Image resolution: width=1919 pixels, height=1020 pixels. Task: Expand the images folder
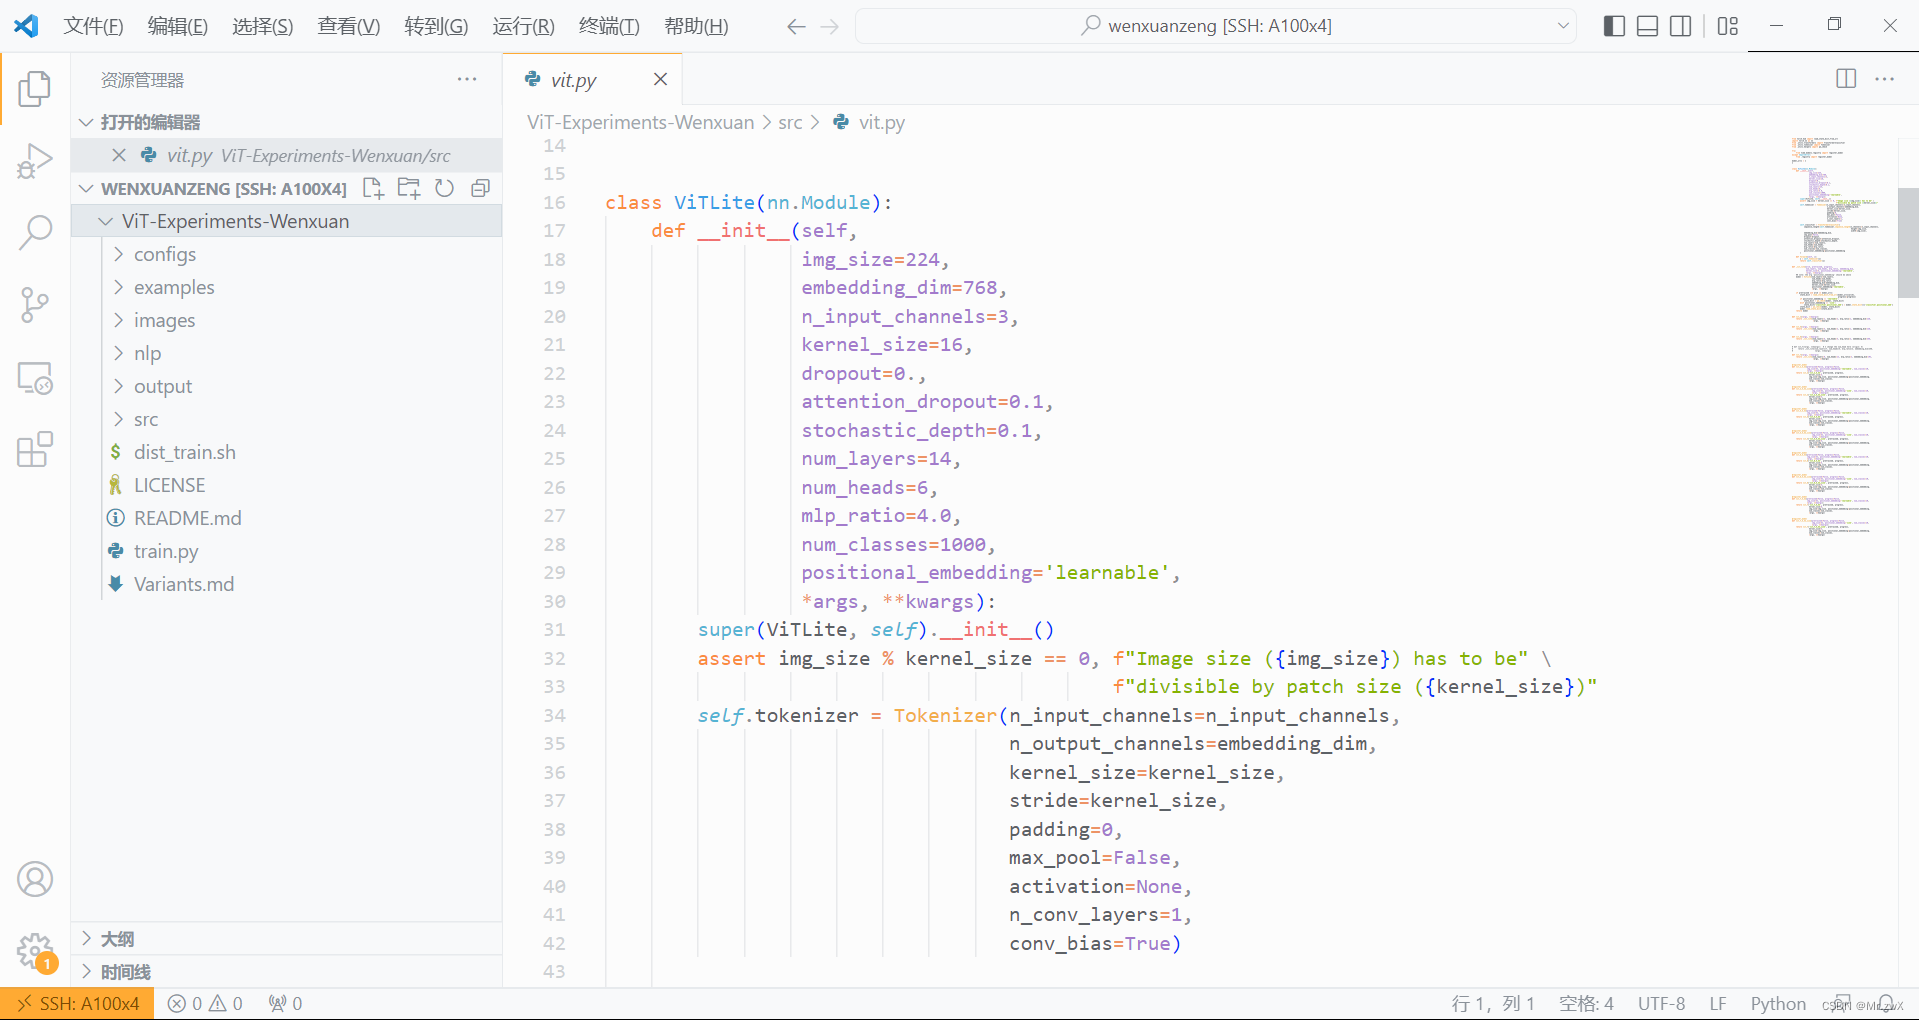(119, 320)
